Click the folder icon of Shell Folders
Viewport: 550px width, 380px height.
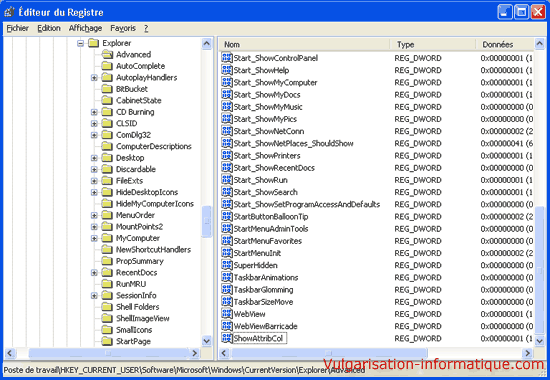[x=107, y=307]
